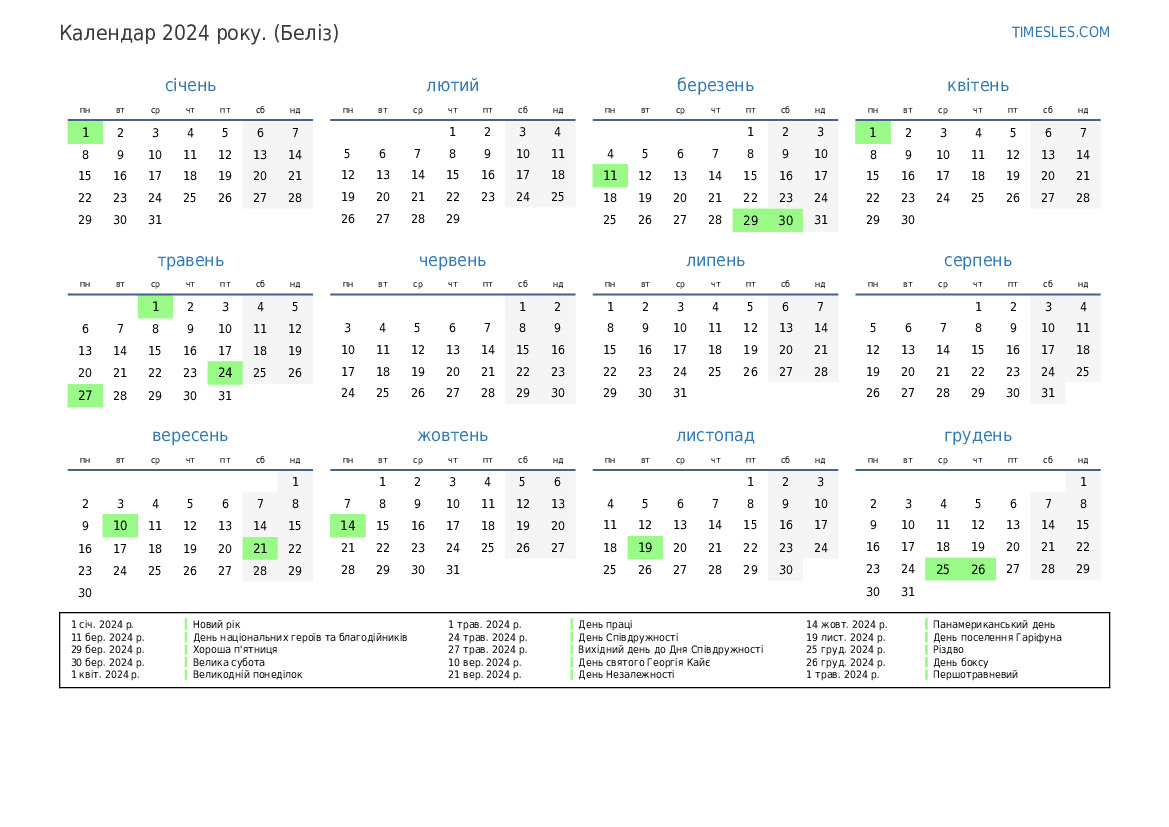Open the TIMESLES.COM link
1169x827 pixels.
coord(1060,32)
